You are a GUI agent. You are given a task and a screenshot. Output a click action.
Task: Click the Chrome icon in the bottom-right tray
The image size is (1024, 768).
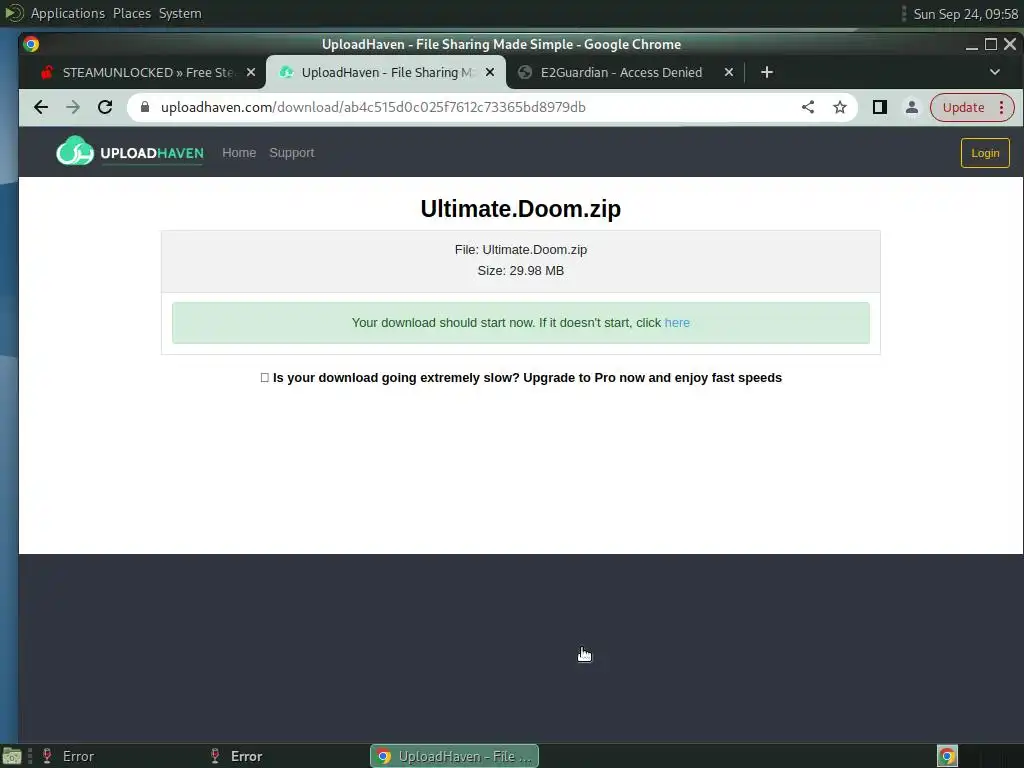point(947,756)
